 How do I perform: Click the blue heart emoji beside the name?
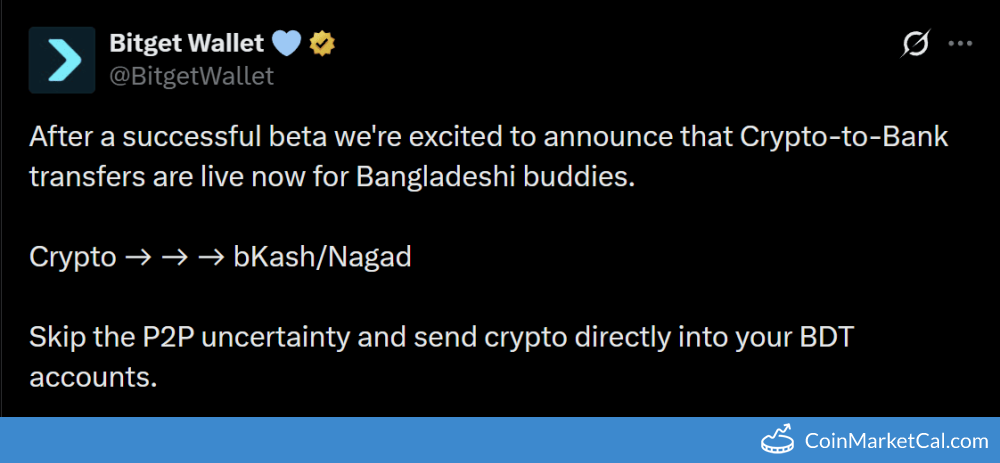(286, 44)
